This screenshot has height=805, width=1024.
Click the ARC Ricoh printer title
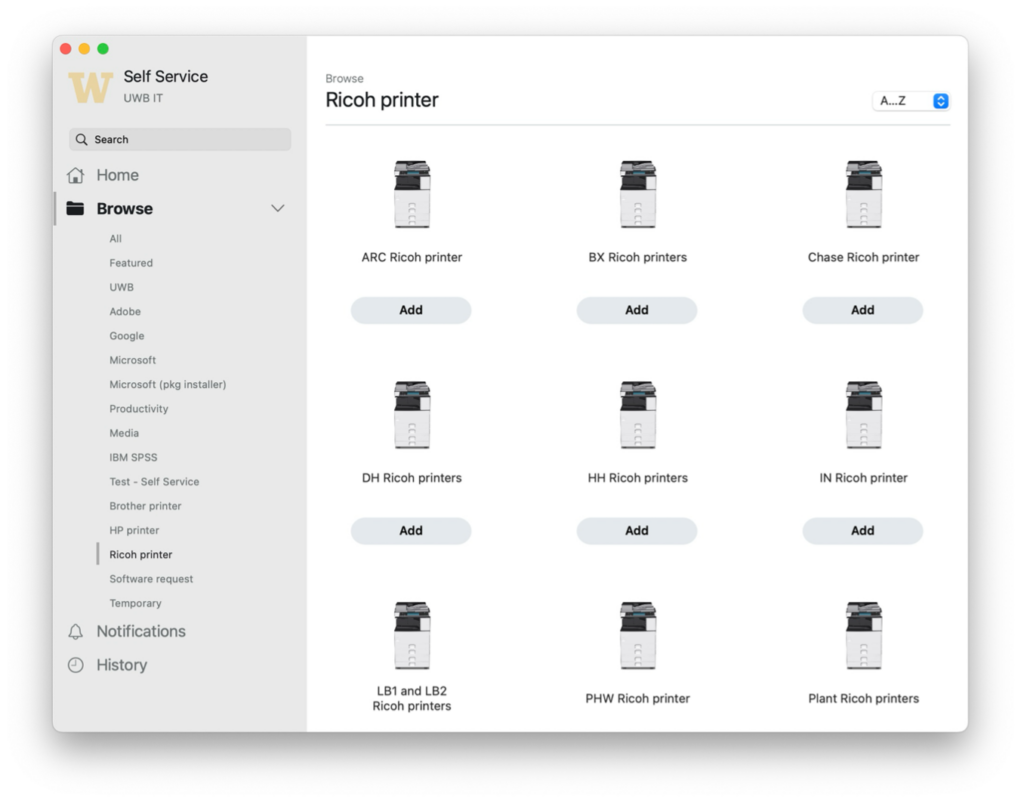click(x=411, y=257)
